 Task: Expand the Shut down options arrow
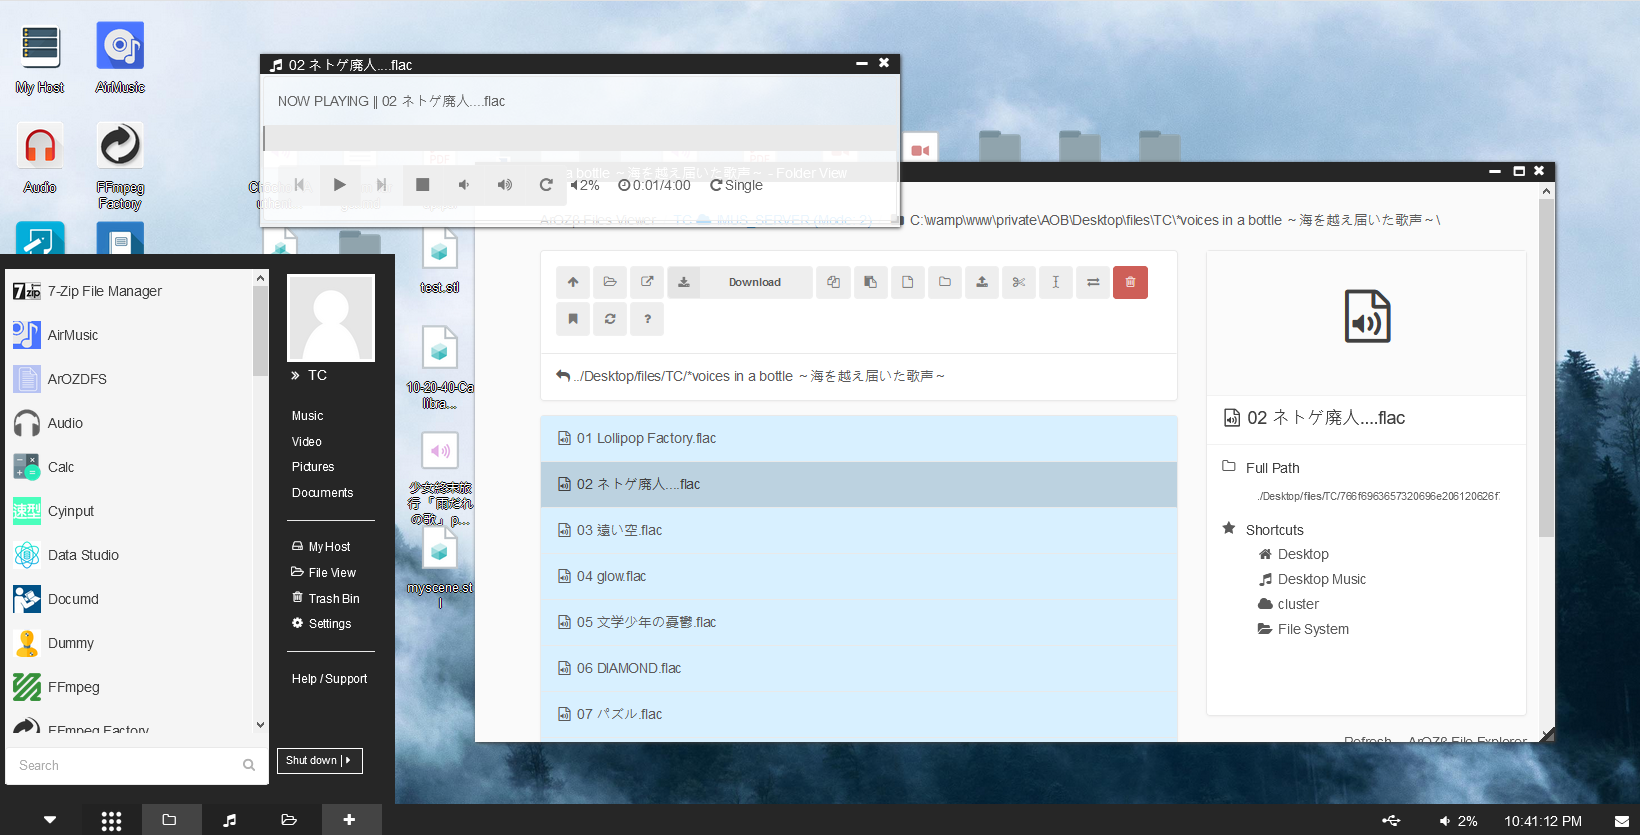[x=348, y=761]
